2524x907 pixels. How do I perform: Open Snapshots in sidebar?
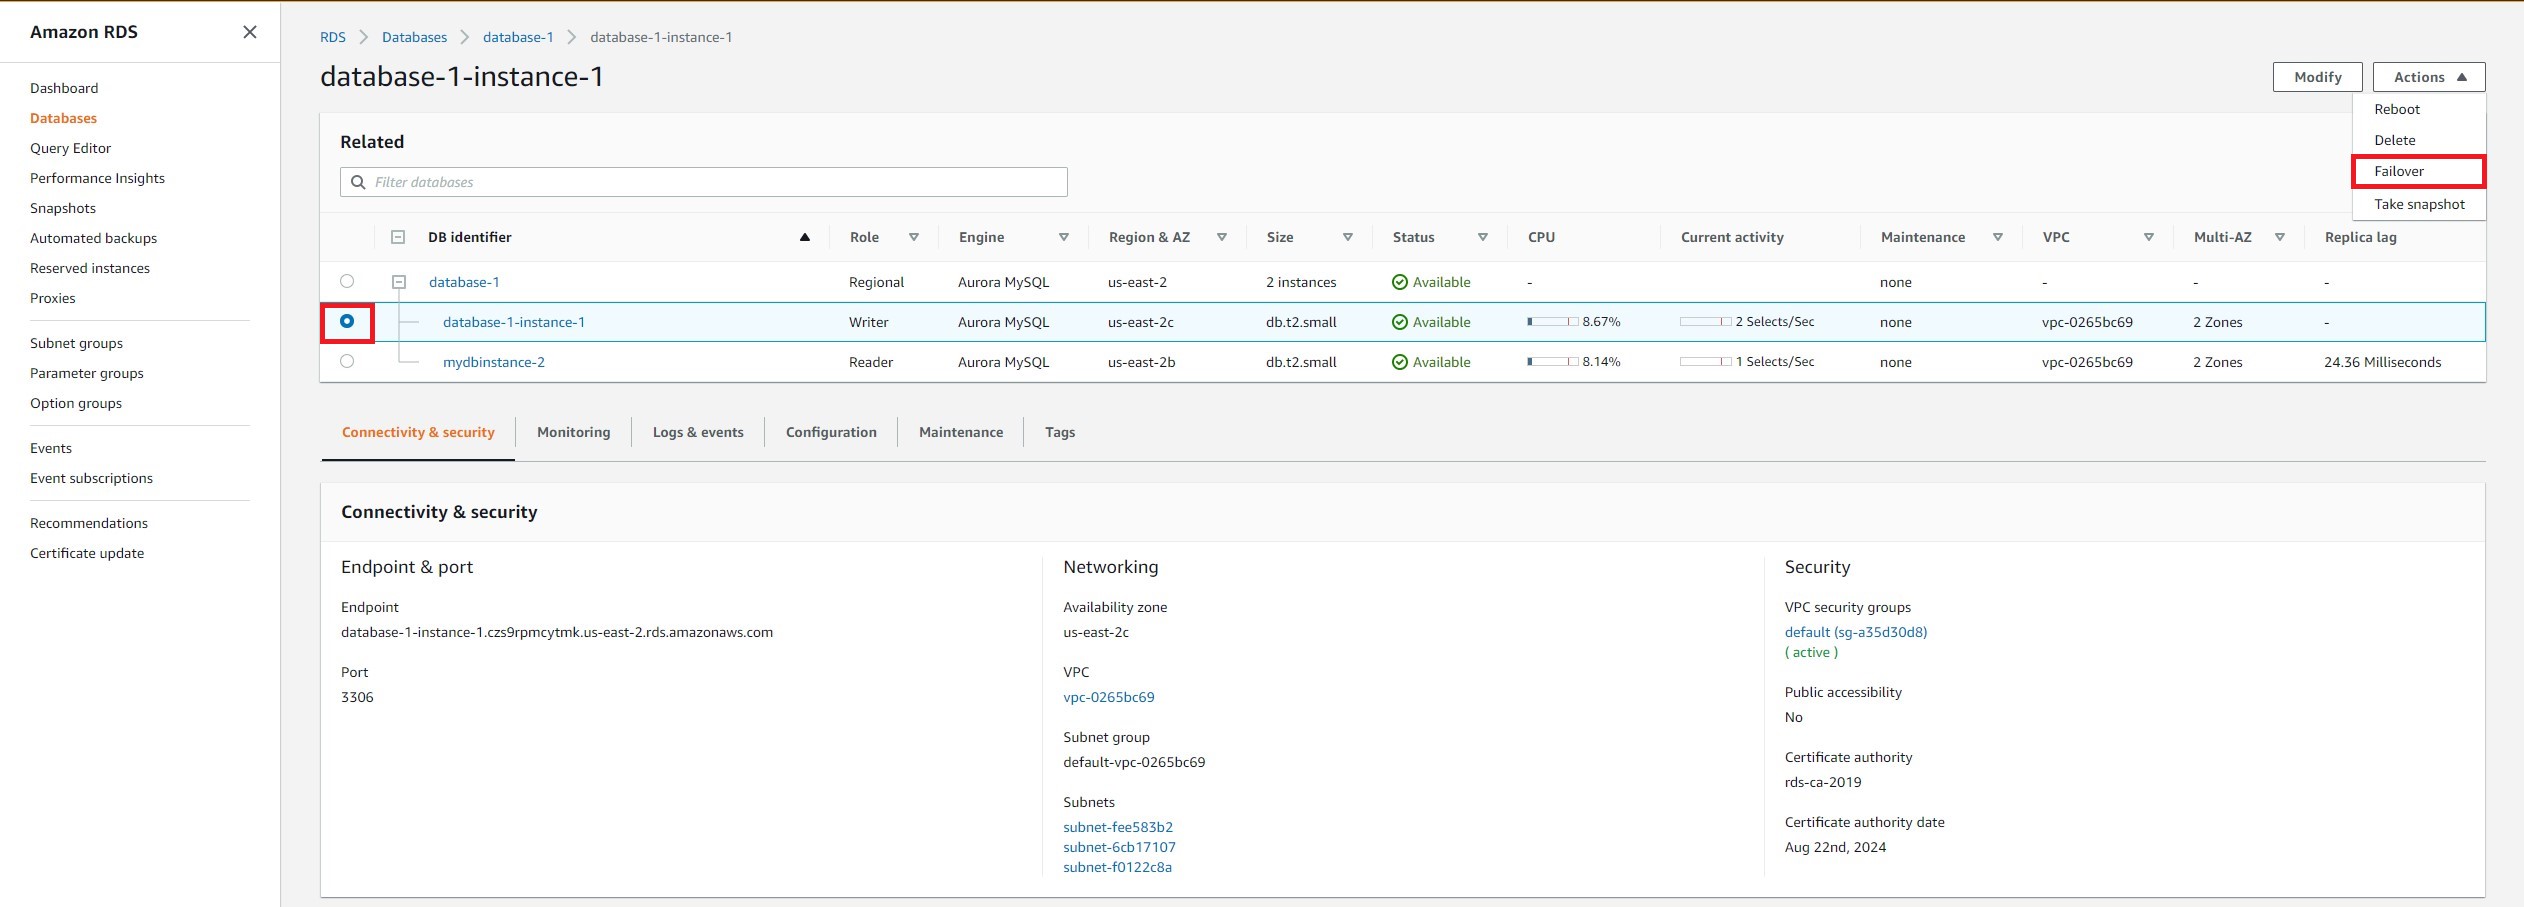click(x=63, y=208)
